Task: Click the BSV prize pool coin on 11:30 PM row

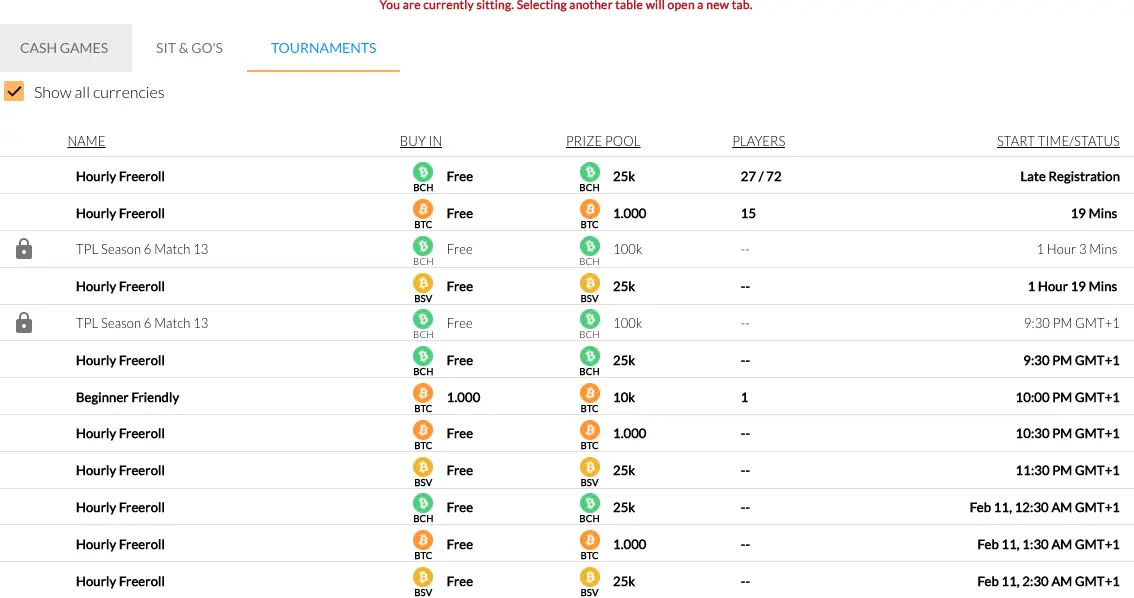Action: point(589,466)
